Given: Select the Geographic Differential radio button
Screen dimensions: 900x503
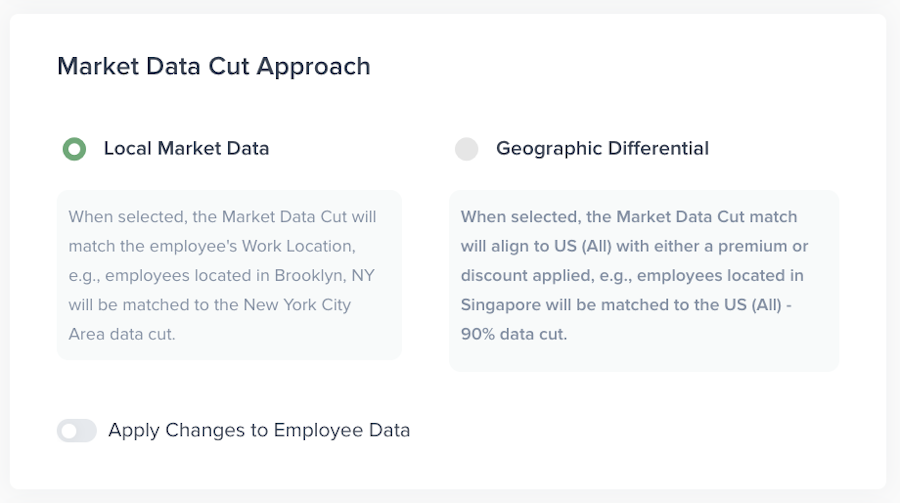Looking at the screenshot, I should [466, 149].
